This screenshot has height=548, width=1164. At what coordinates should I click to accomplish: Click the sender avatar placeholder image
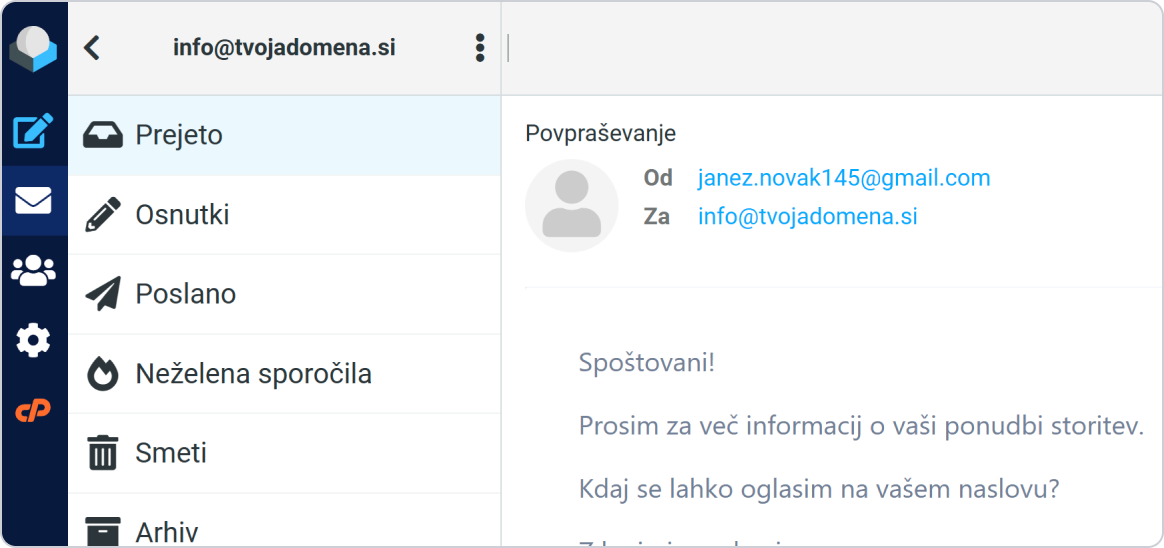pos(572,206)
